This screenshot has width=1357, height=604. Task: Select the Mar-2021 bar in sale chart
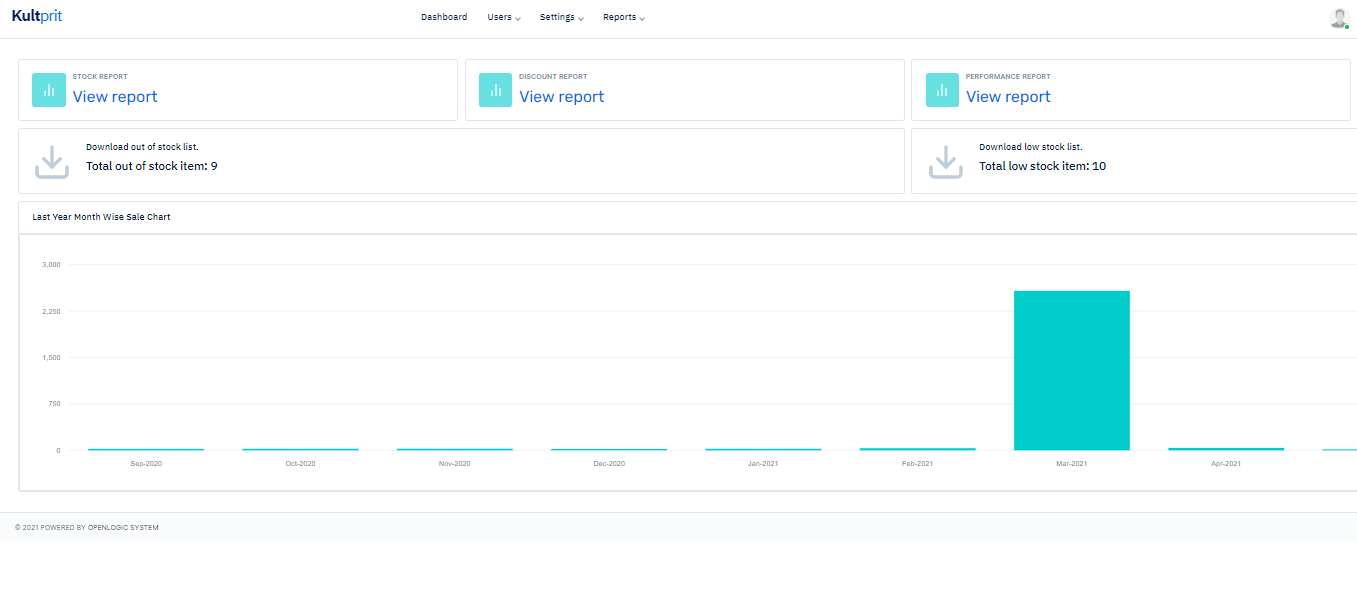1071,370
